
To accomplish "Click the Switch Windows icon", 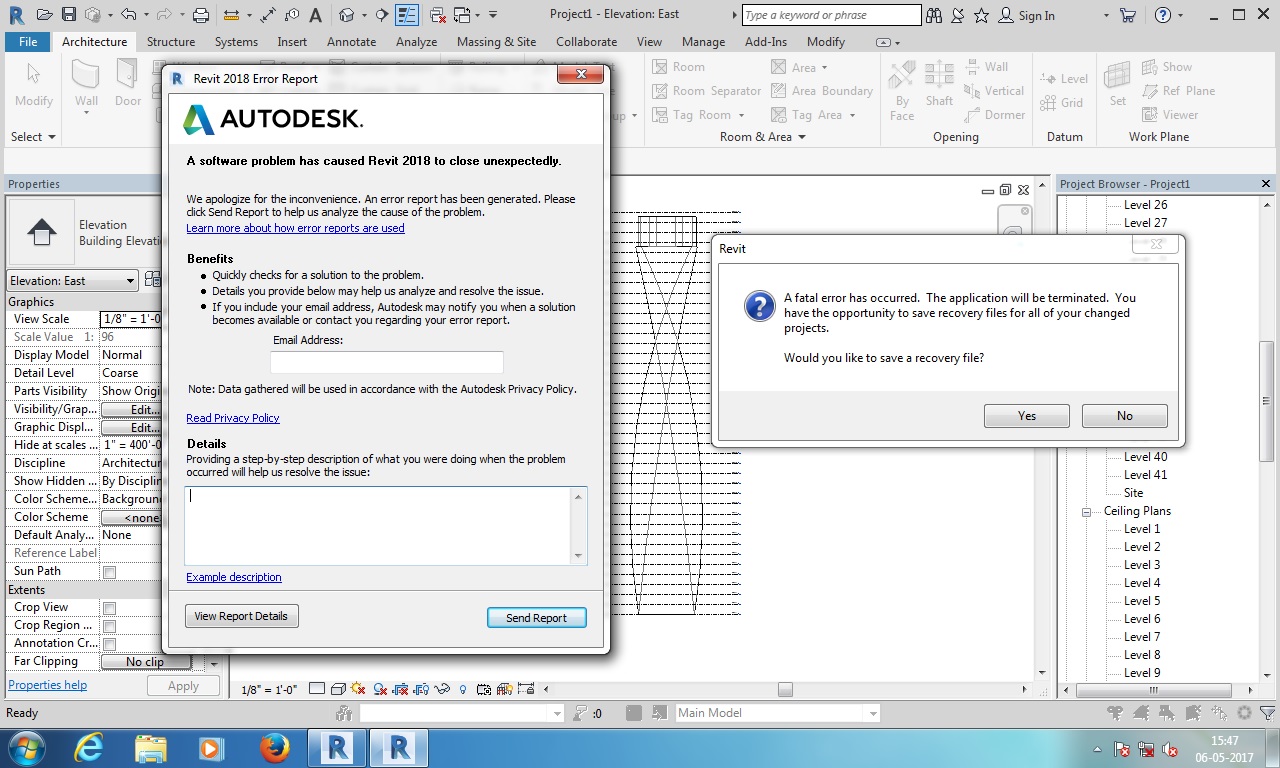I will click(463, 15).
